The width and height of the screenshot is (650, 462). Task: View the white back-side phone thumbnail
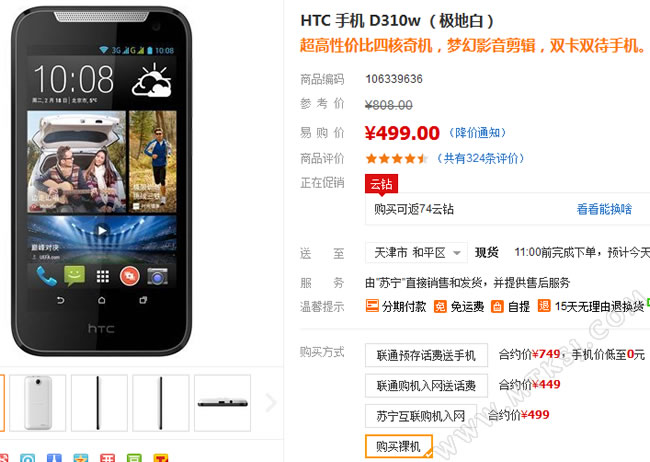tap(38, 403)
